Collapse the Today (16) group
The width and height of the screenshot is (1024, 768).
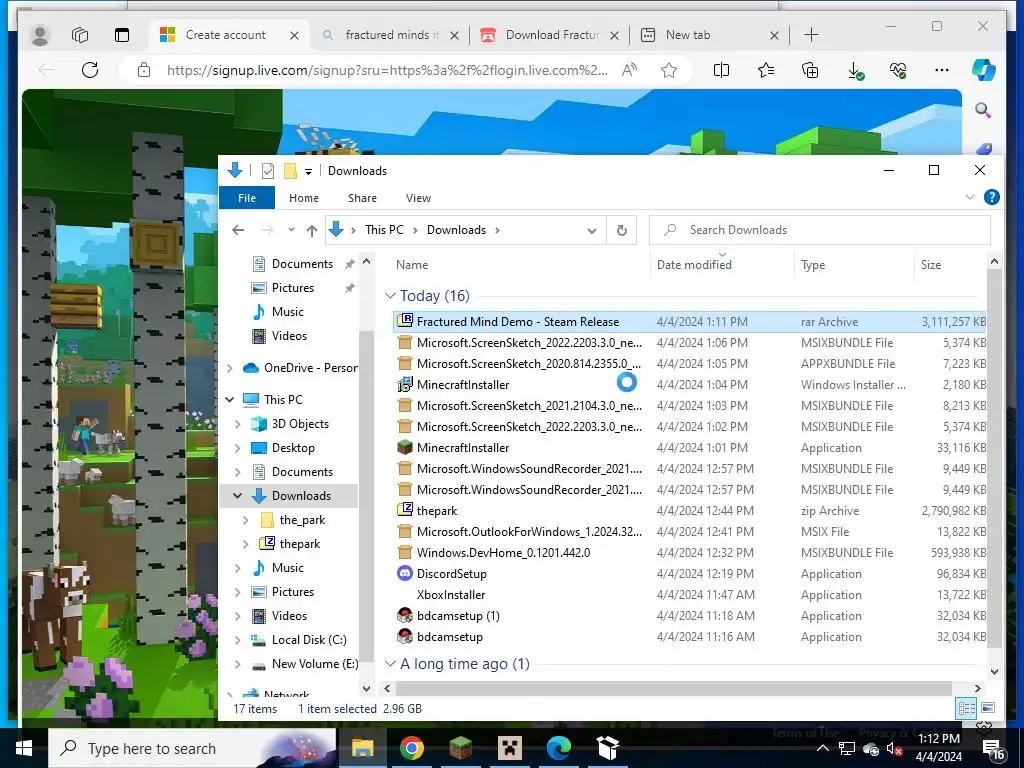pyautogui.click(x=391, y=296)
